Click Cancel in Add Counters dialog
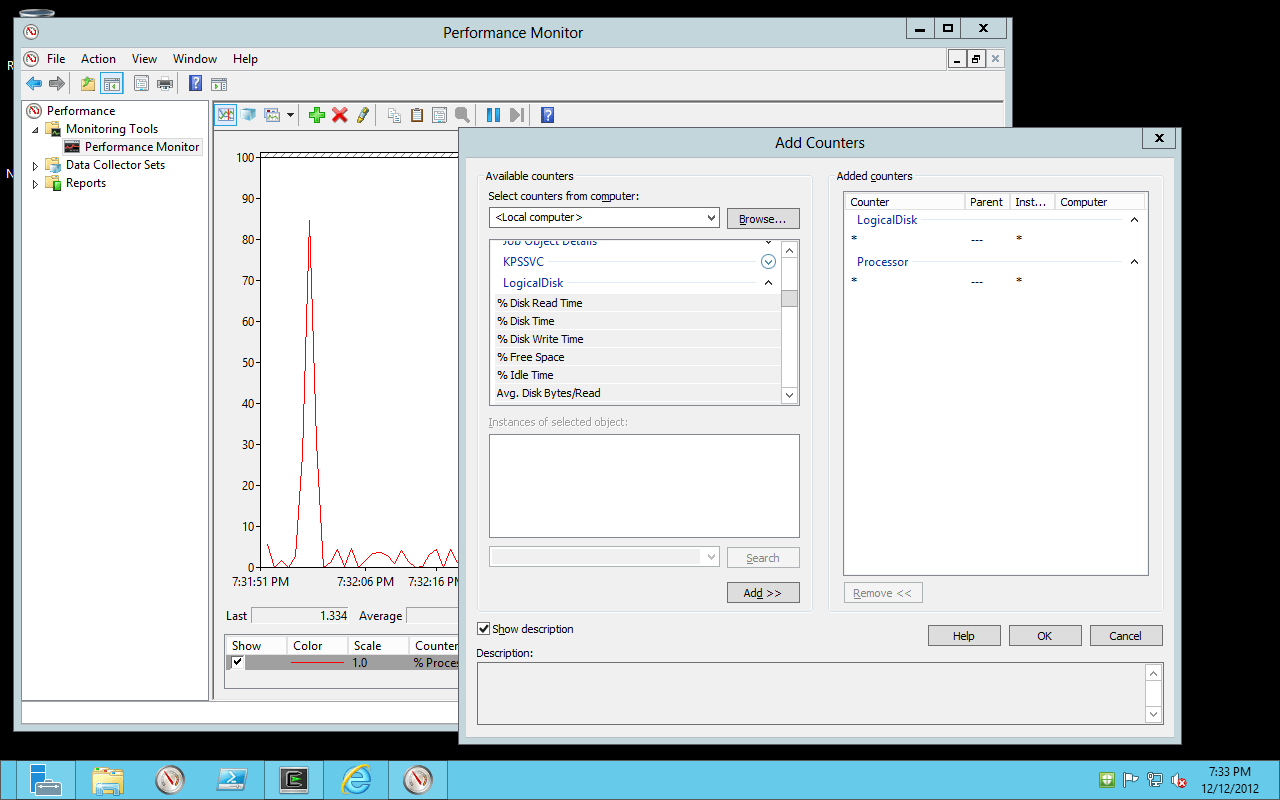Screen dimensions: 1280x800 pyautogui.click(x=1125, y=636)
